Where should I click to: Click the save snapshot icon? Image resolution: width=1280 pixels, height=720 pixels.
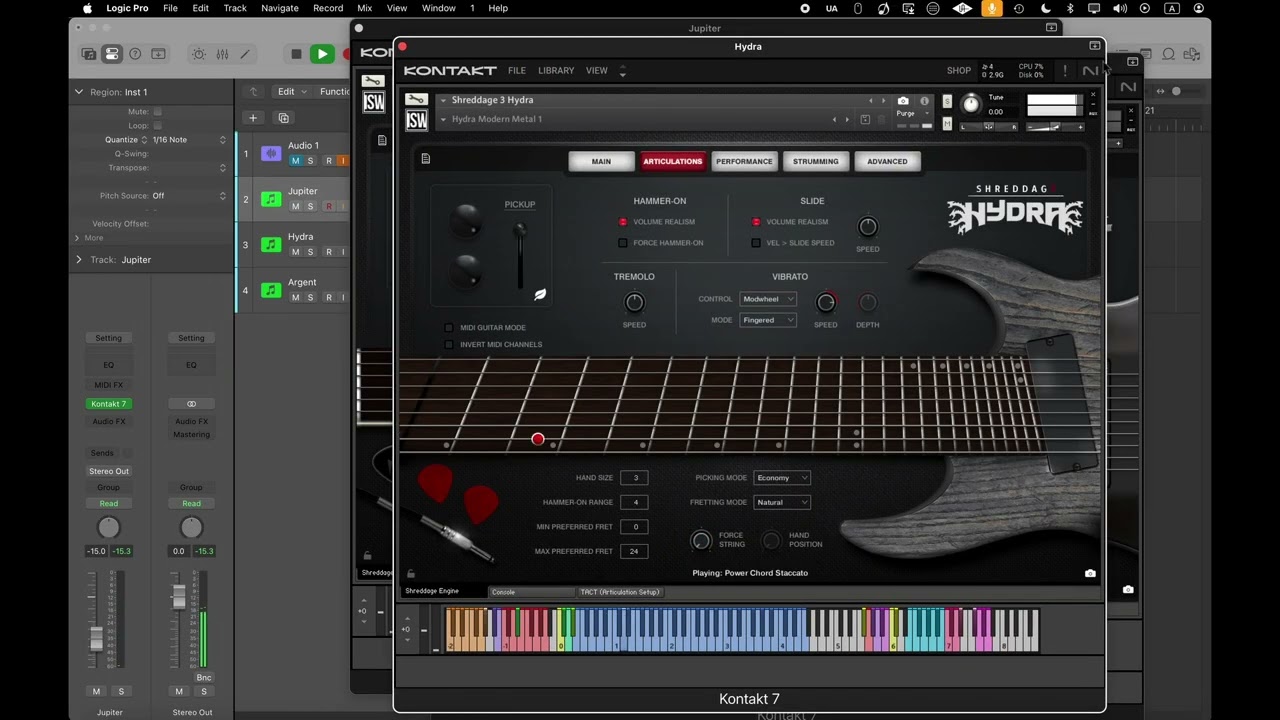point(865,119)
